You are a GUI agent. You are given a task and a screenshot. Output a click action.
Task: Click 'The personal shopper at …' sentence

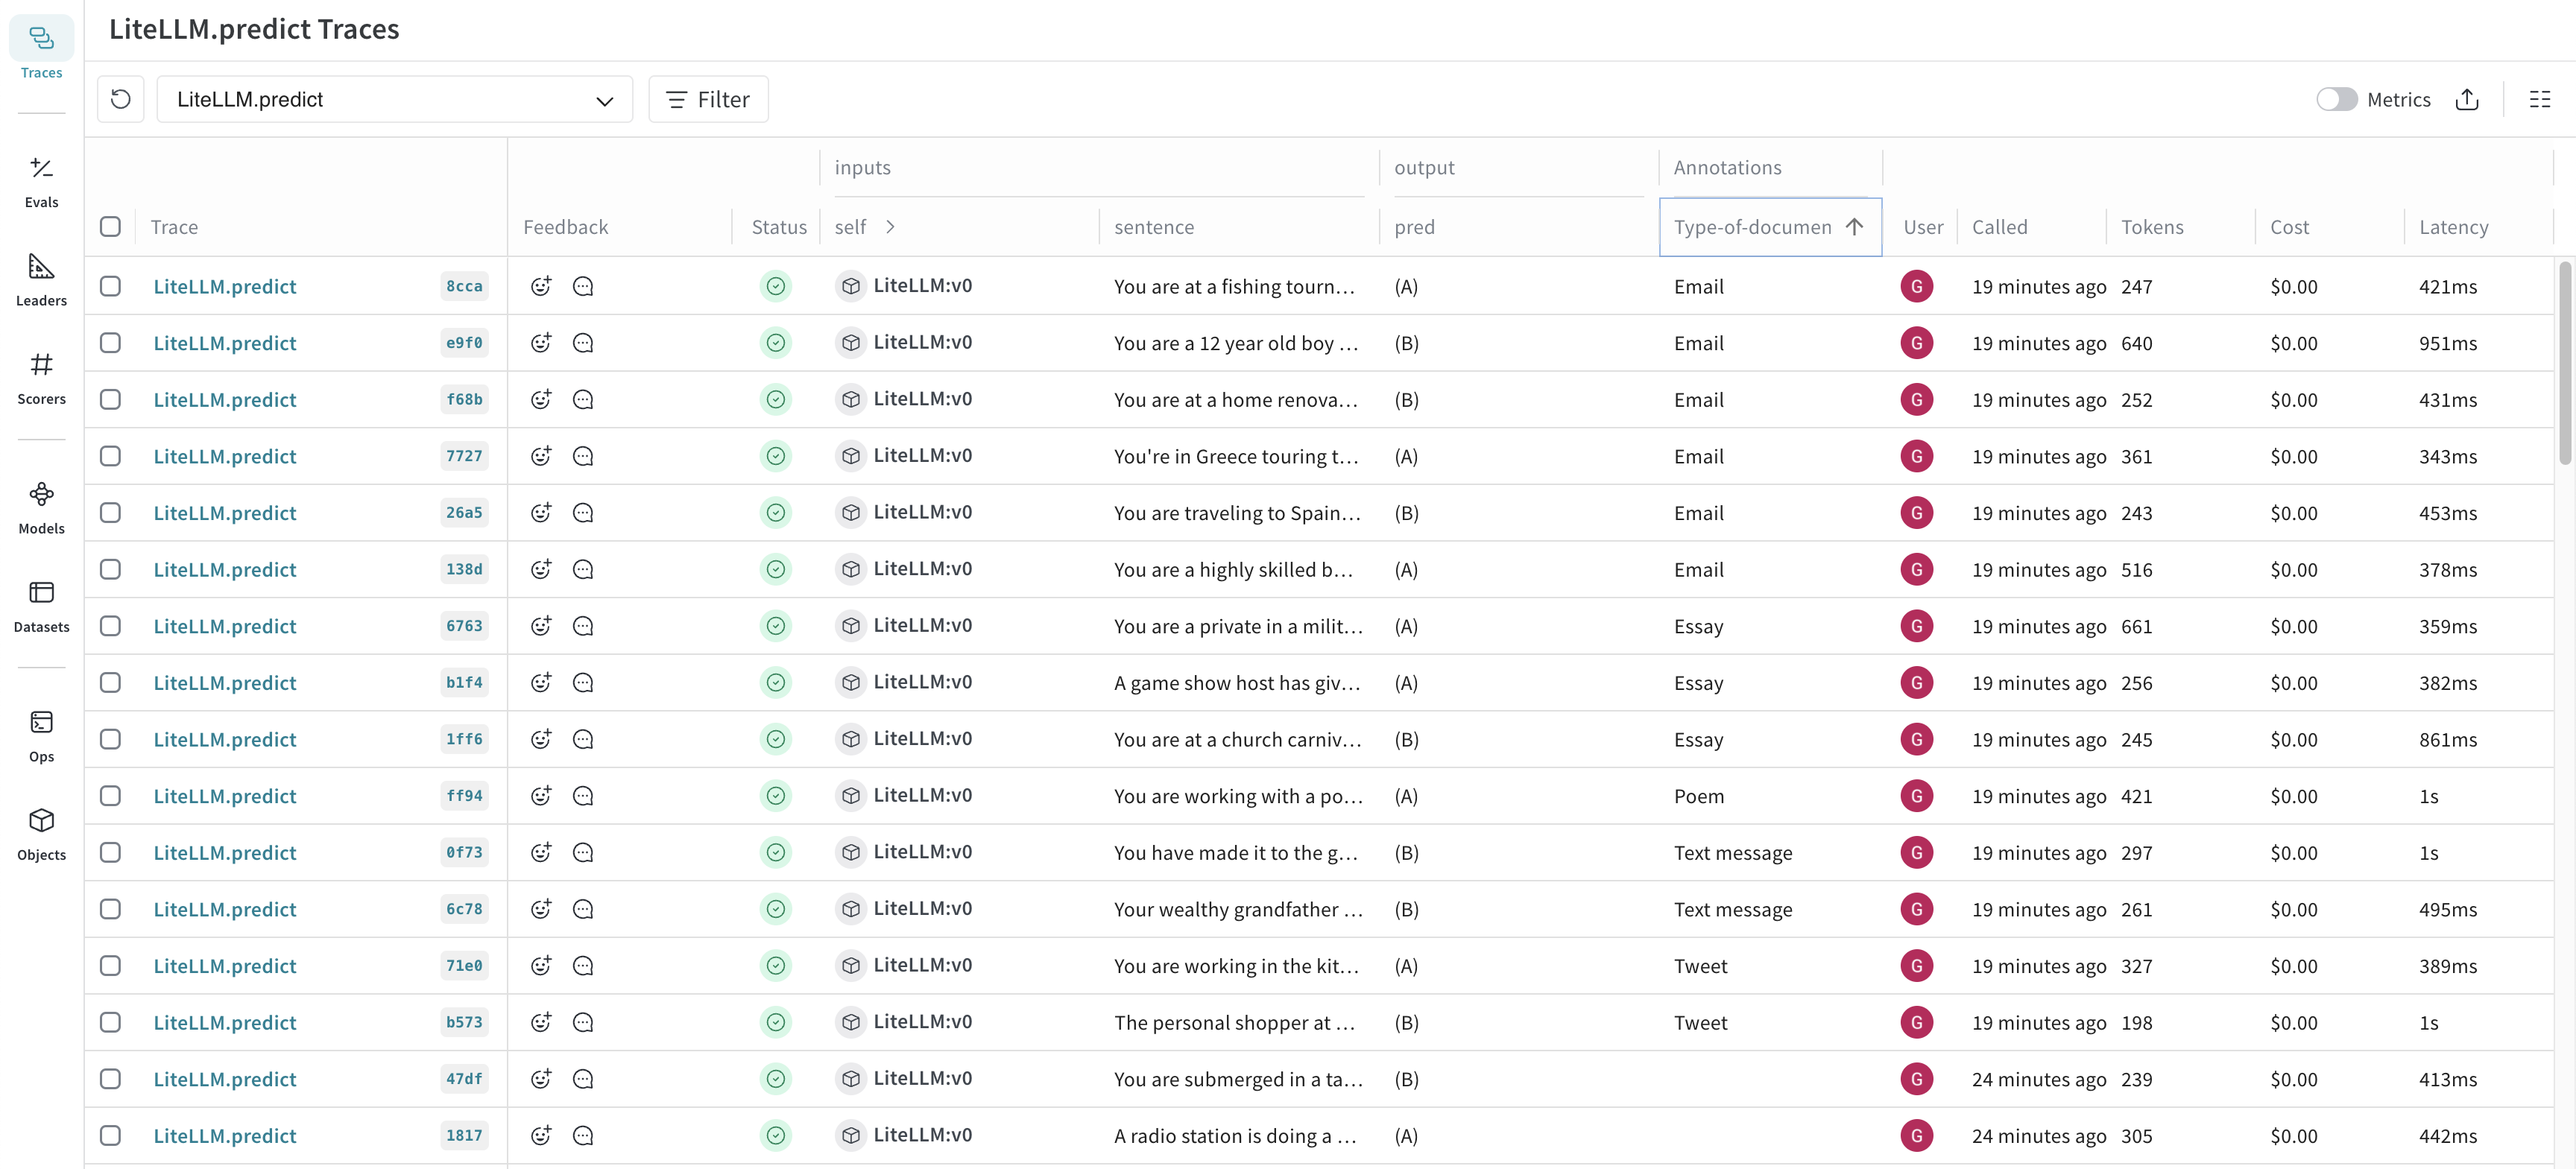(x=1234, y=1022)
